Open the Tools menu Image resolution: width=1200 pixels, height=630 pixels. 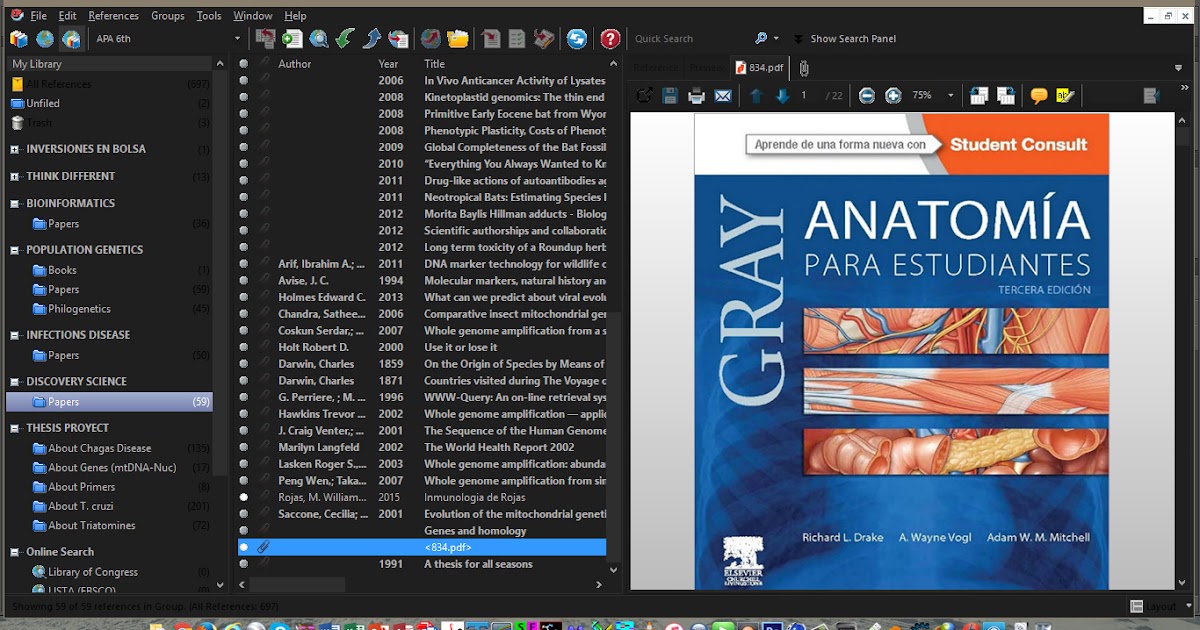(209, 16)
